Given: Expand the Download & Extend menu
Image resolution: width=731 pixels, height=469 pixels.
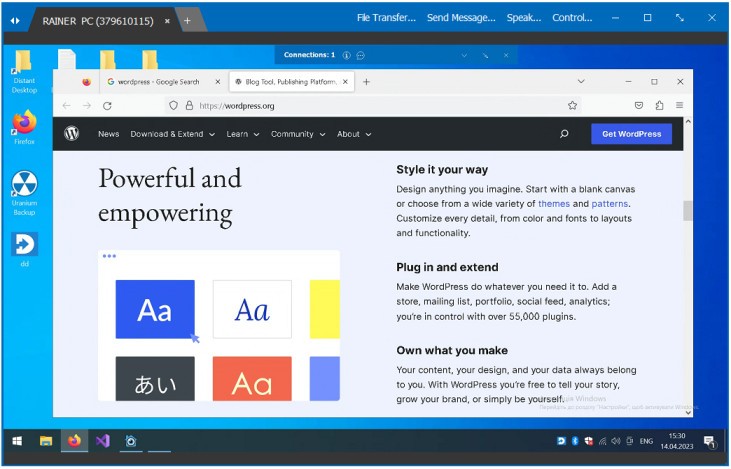Looking at the screenshot, I should [x=172, y=134].
